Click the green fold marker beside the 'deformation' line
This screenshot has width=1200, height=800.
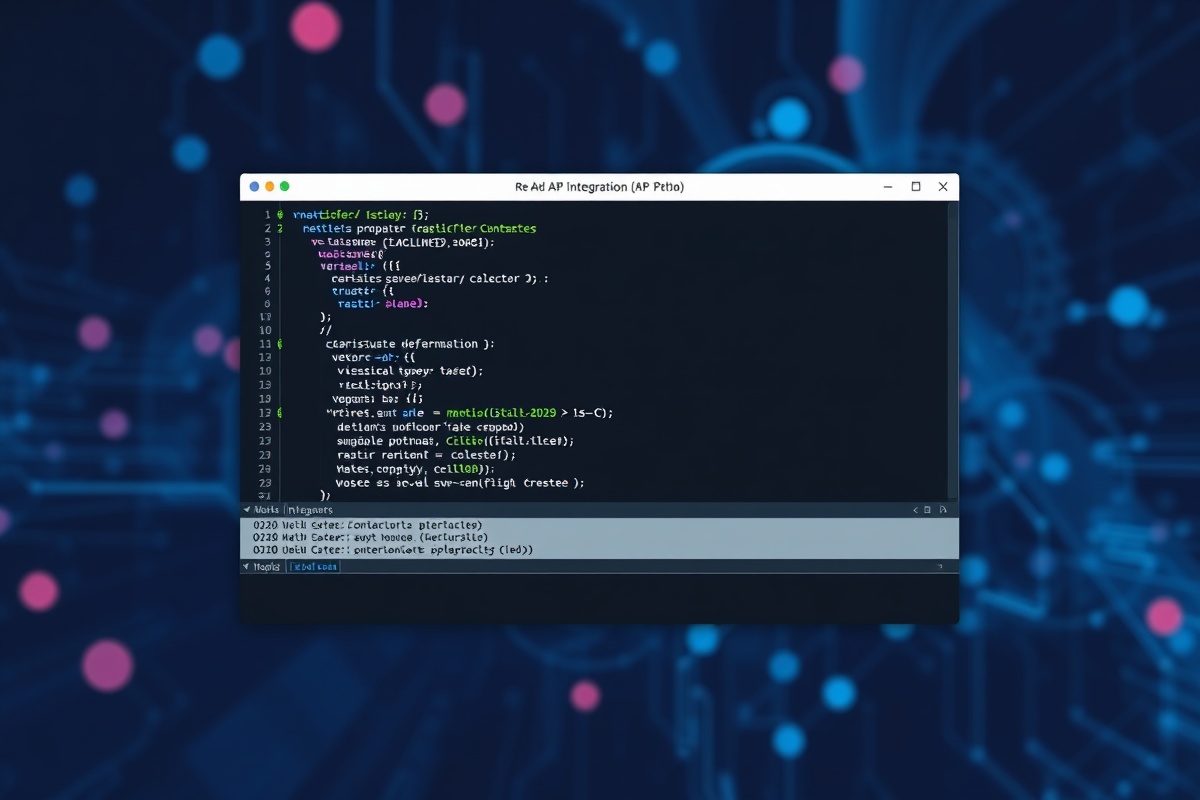[x=280, y=344]
